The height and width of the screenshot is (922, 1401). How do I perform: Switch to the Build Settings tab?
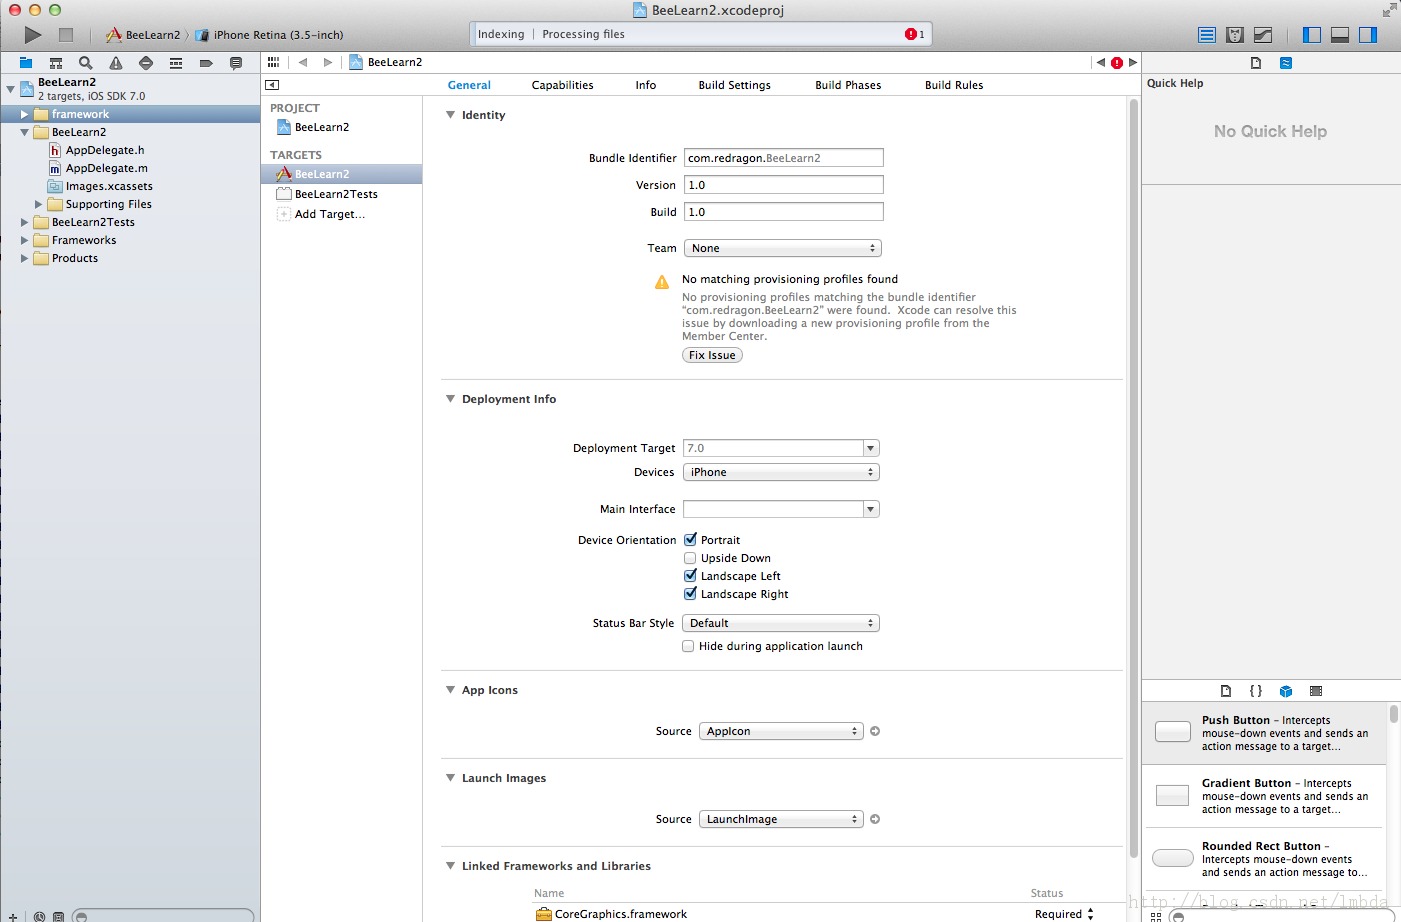click(735, 85)
